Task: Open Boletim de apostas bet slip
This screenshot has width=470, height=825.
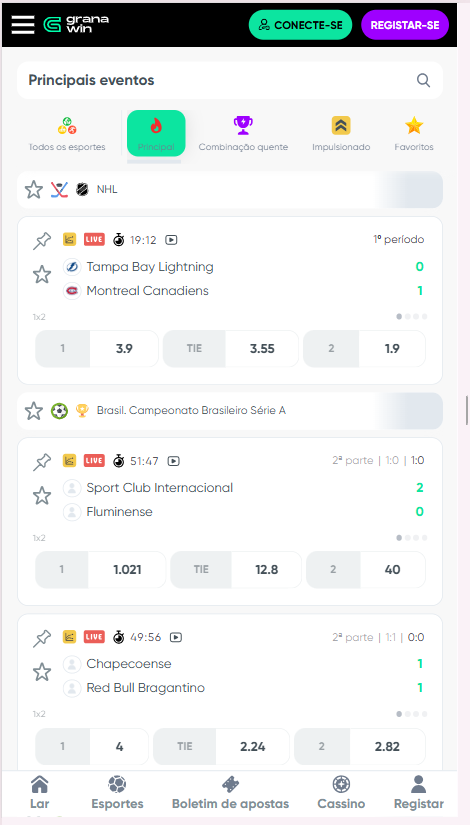Action: pyautogui.click(x=231, y=792)
